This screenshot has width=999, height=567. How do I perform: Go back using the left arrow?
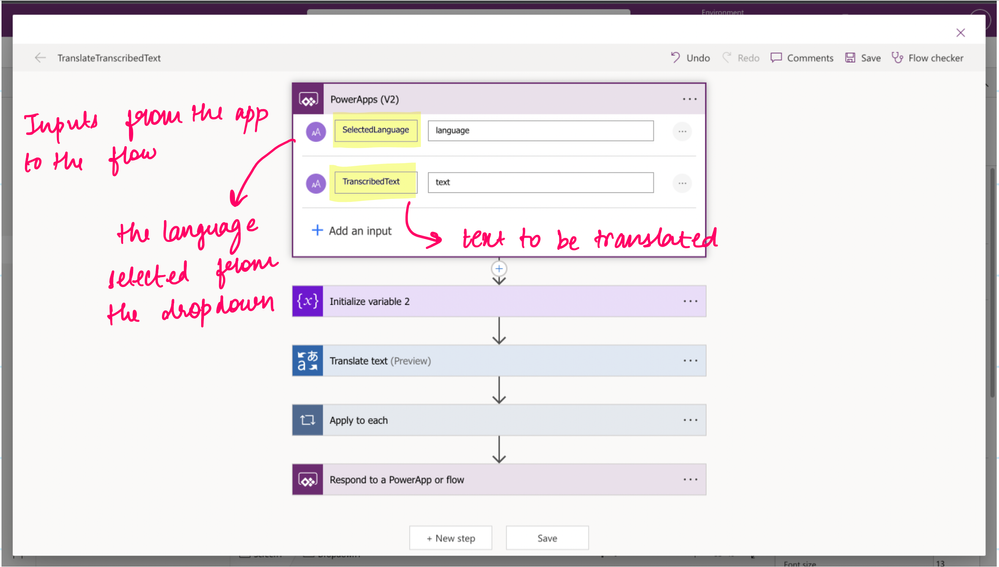pyautogui.click(x=40, y=58)
